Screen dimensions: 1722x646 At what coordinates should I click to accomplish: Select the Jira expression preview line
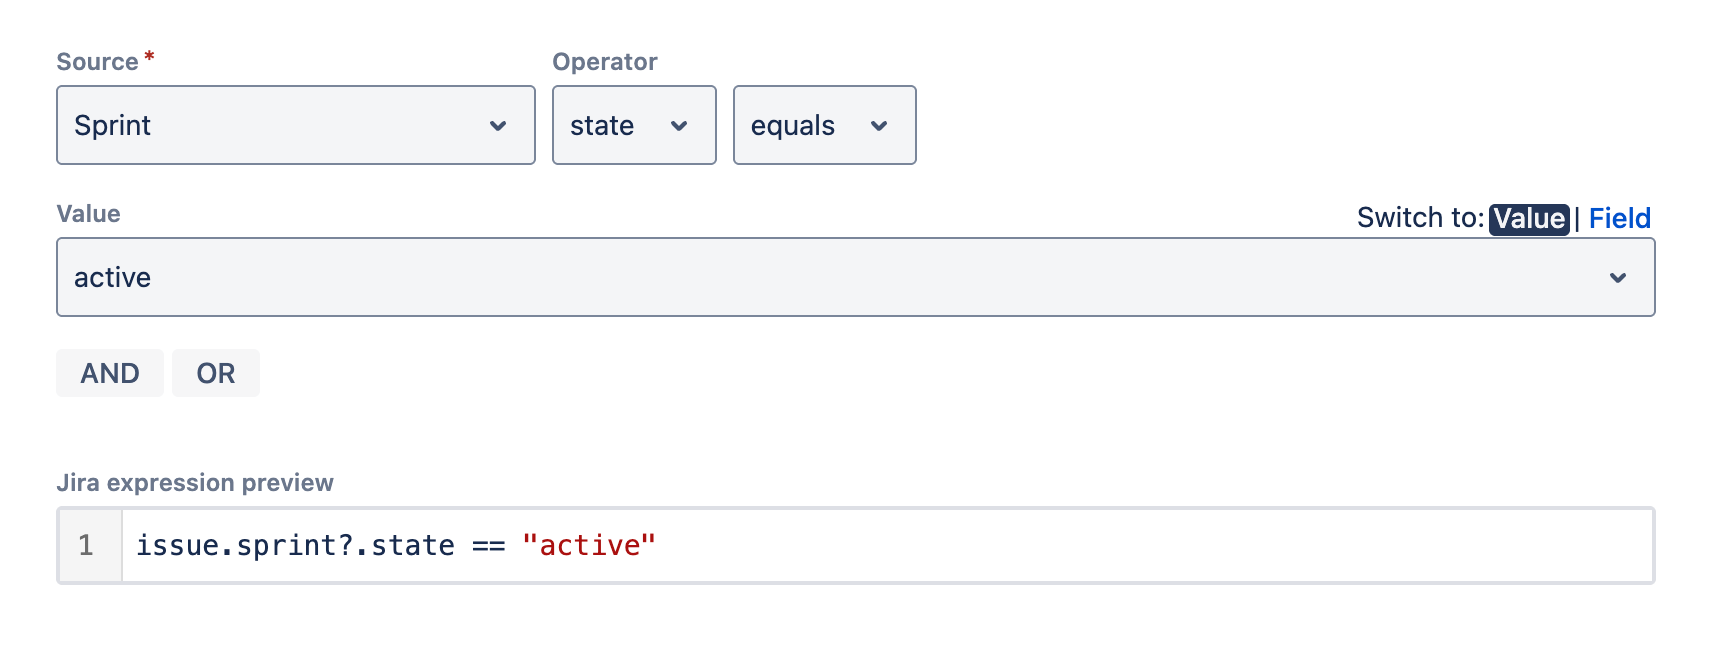click(800, 545)
